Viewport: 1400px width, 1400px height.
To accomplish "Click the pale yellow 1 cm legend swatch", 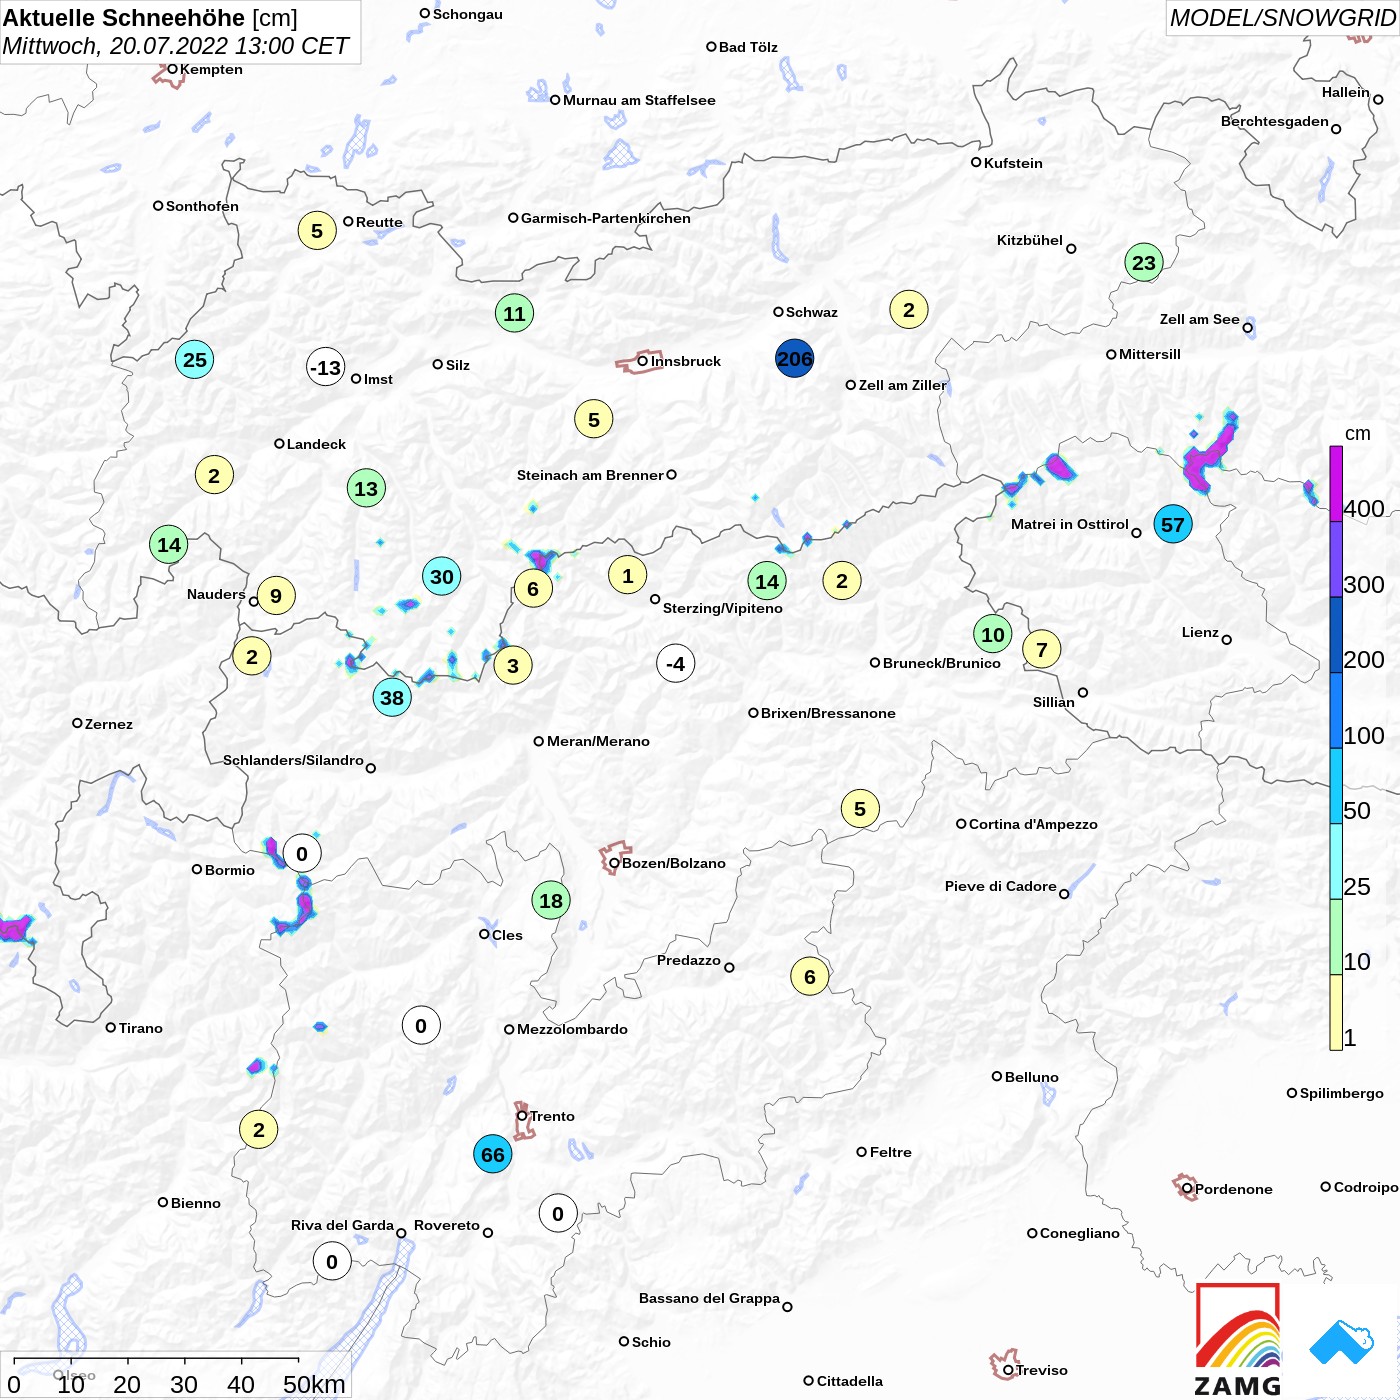I will [1336, 1012].
